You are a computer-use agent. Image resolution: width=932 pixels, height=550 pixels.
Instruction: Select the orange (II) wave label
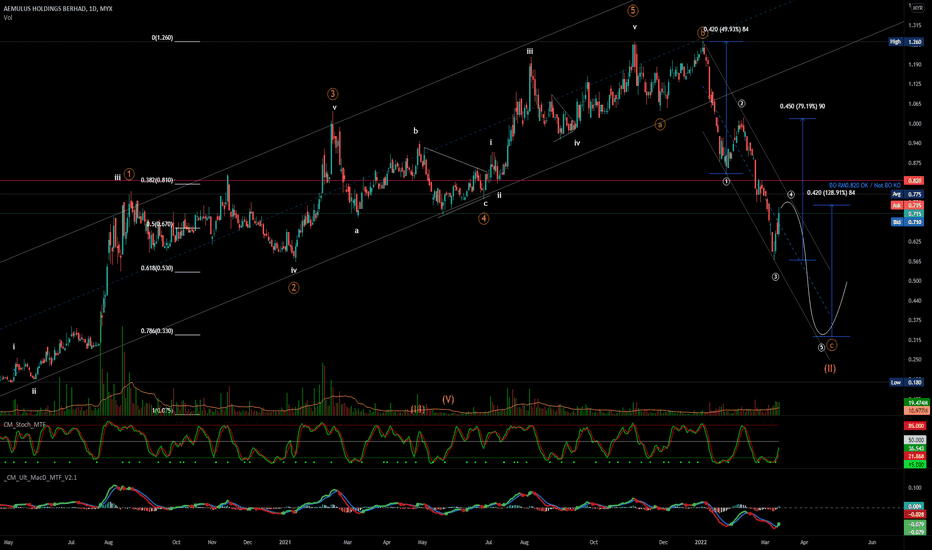830,368
